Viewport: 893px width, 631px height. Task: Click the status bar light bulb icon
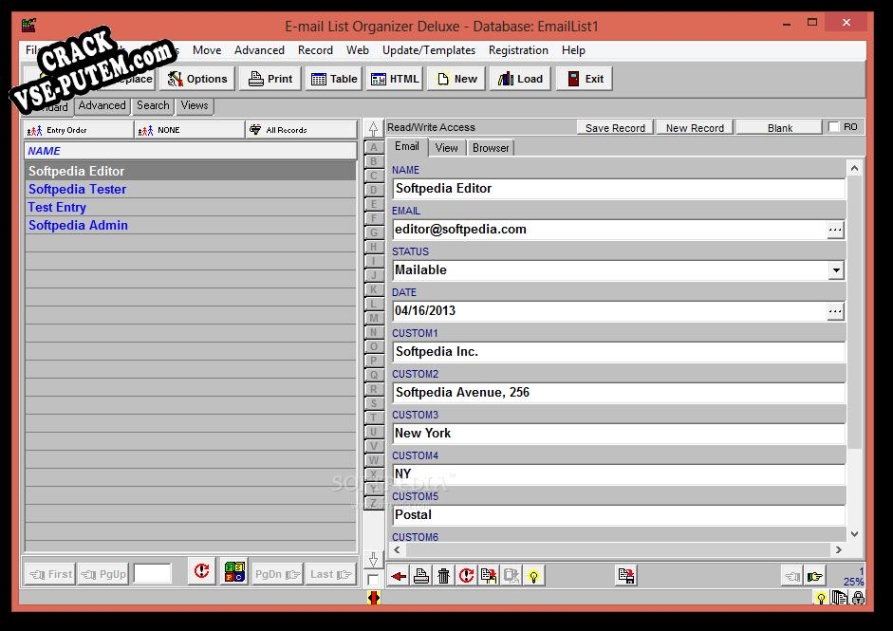(x=821, y=597)
